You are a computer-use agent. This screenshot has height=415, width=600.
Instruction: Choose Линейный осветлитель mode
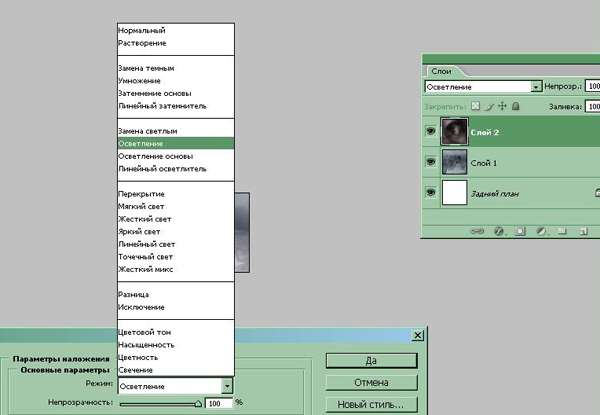tap(176, 169)
